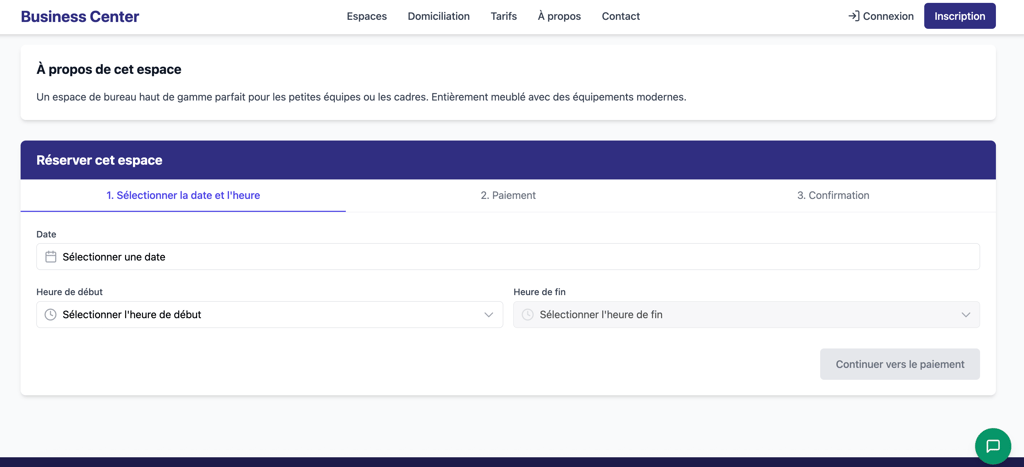The image size is (1024, 467).
Task: Open the Contact page
Action: (x=620, y=16)
